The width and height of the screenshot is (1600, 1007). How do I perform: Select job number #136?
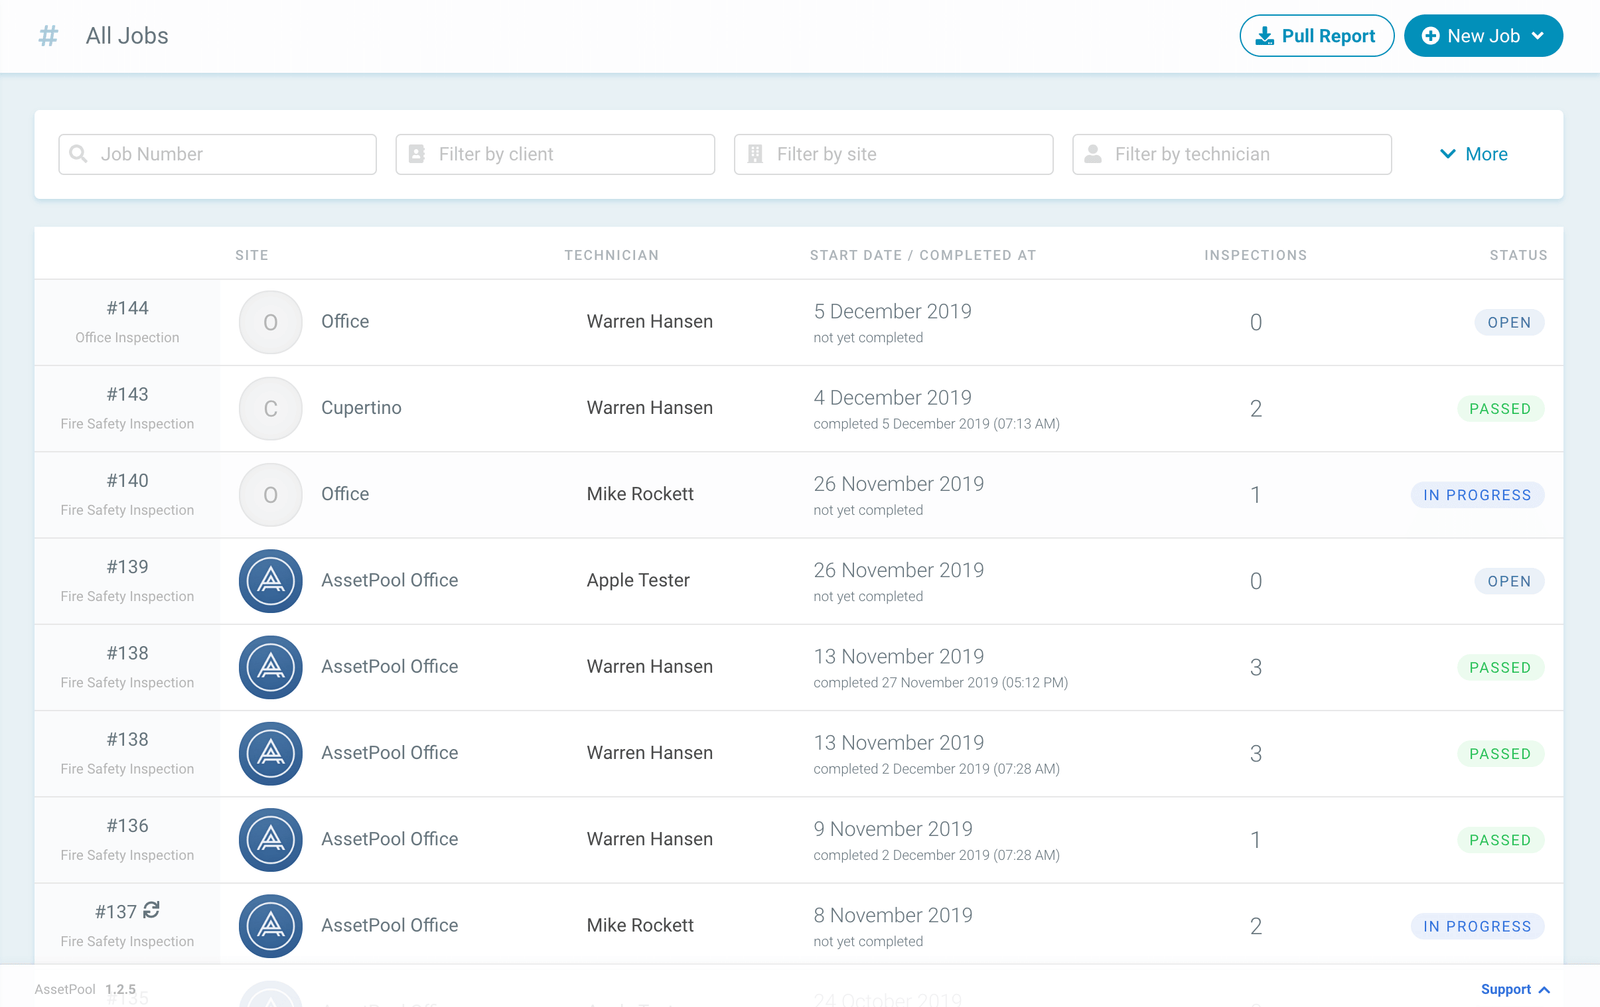click(x=127, y=826)
